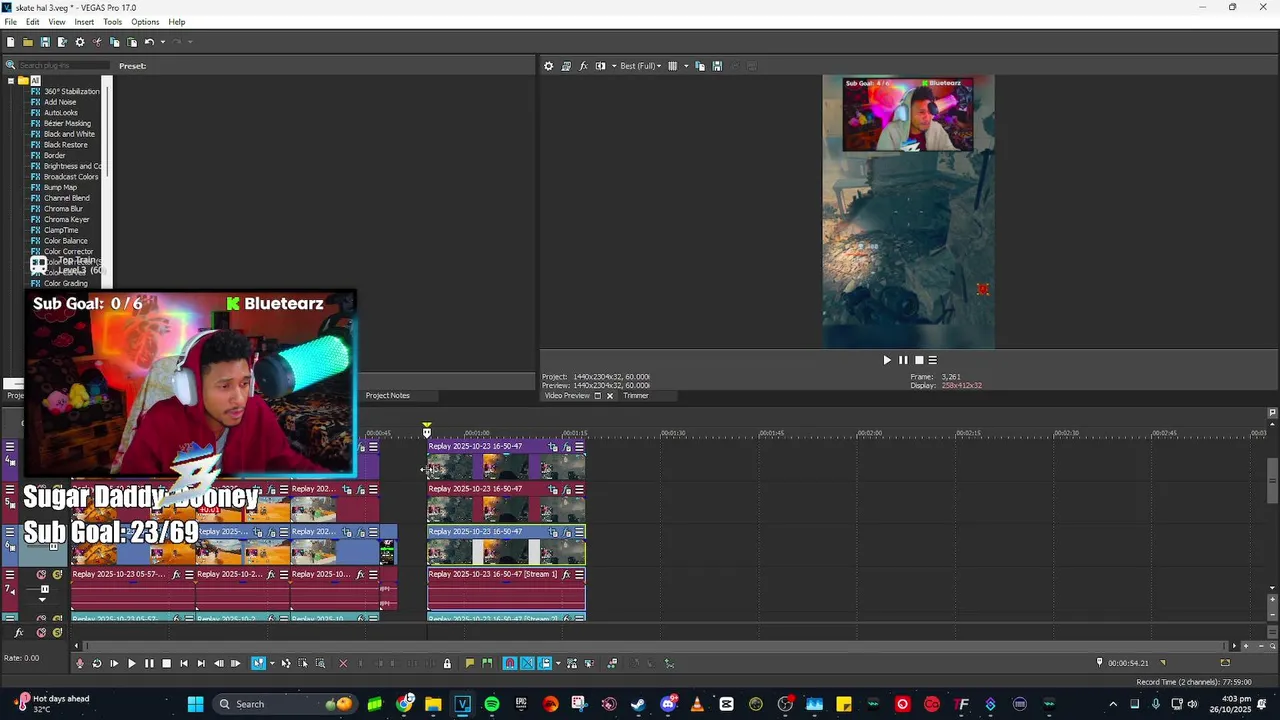The image size is (1280, 720).
Task: Create a new project with the New icon
Action: coord(10,42)
